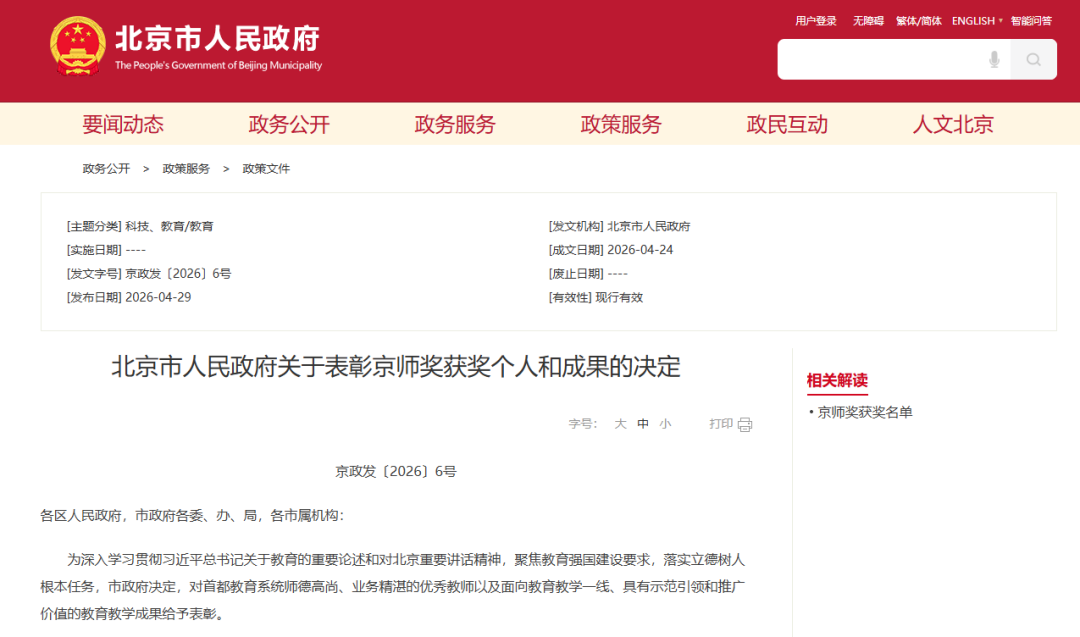Enable 无障碍 accessibility mode
The height and width of the screenshot is (637, 1080).
(x=868, y=21)
